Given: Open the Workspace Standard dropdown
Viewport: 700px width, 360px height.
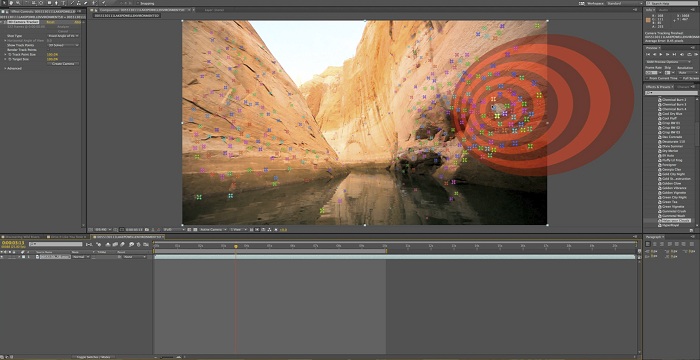Looking at the screenshot, I should click(x=625, y=3).
